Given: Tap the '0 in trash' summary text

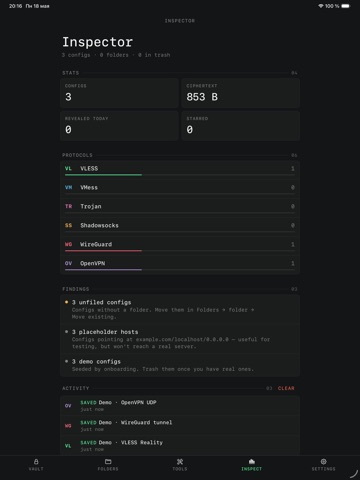Looking at the screenshot, I should [154, 55].
